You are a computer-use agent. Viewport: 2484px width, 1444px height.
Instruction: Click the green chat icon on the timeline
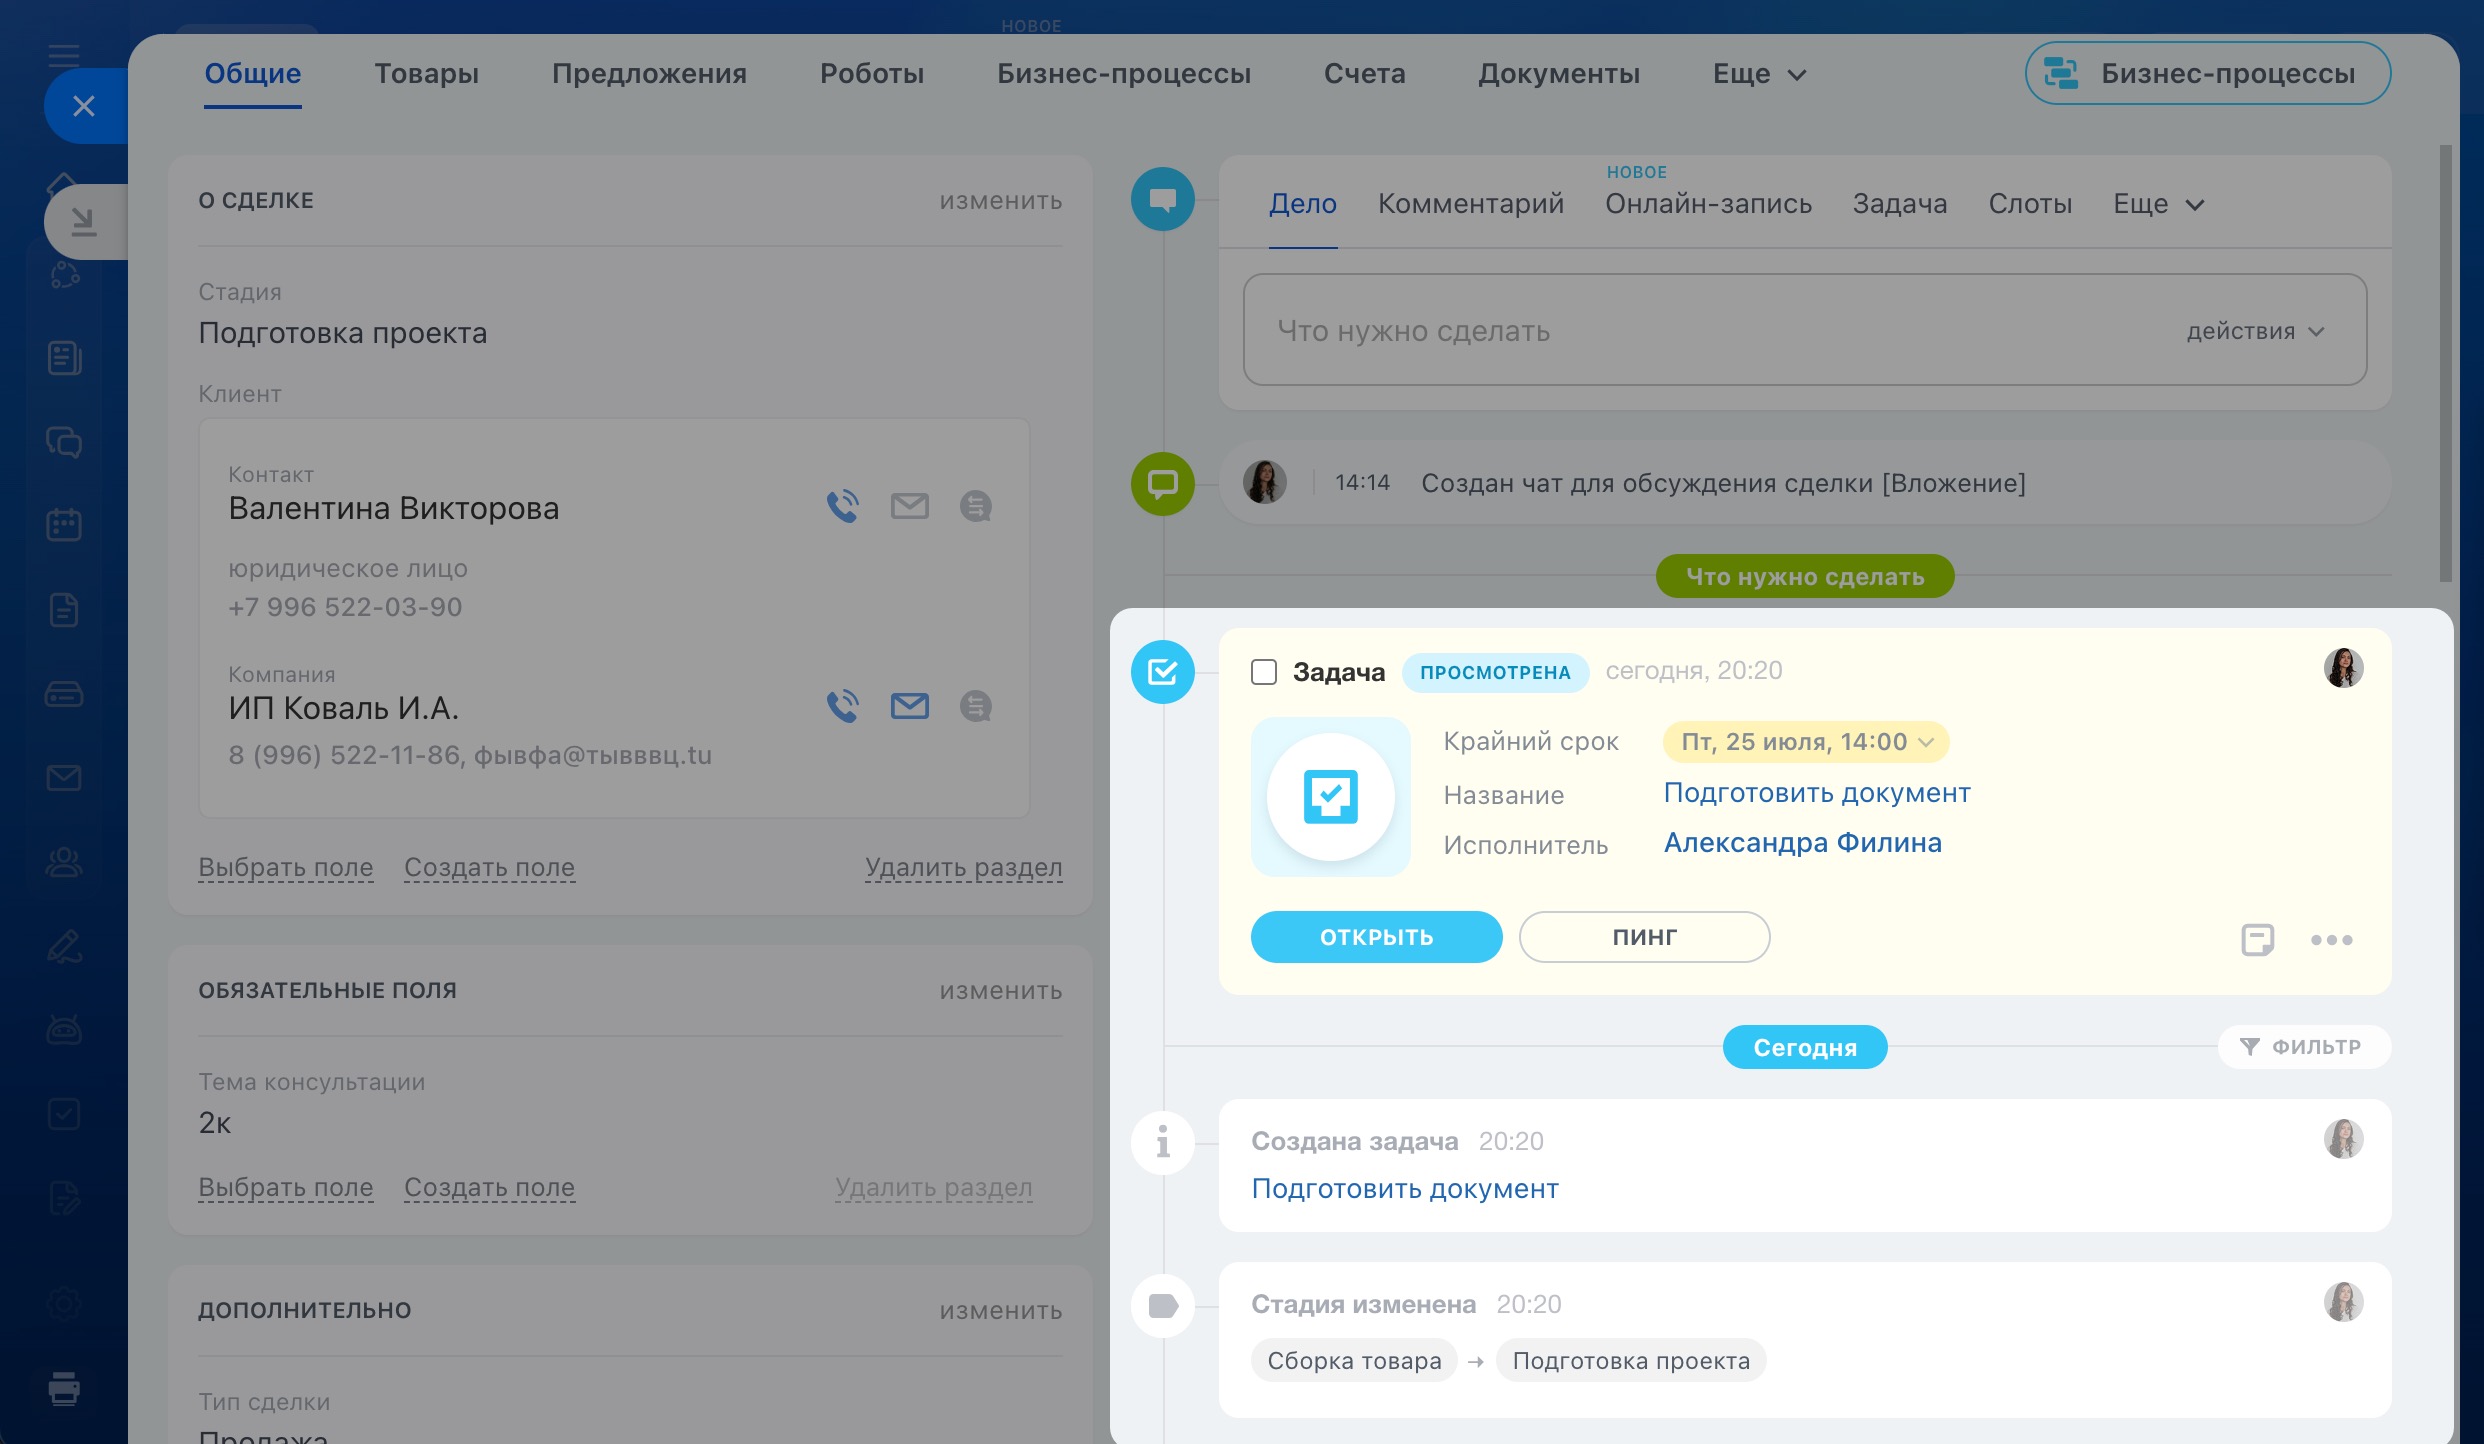(1162, 484)
